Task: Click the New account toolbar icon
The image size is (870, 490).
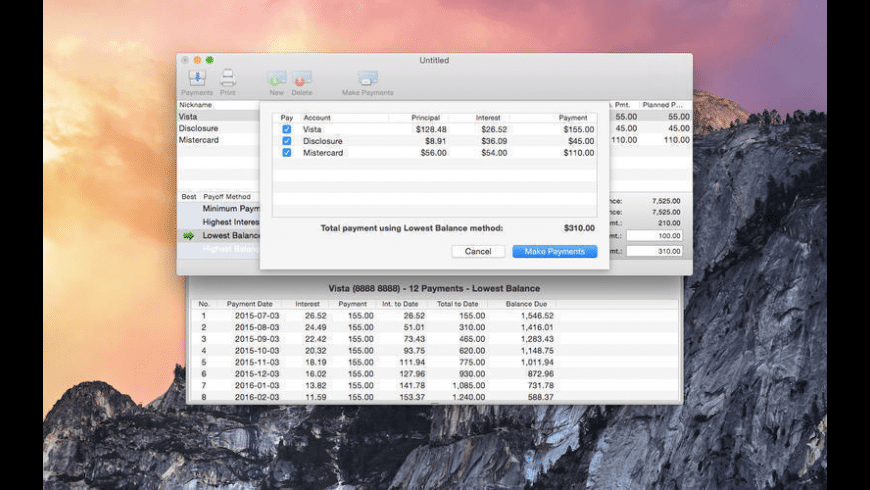Action: (x=276, y=78)
